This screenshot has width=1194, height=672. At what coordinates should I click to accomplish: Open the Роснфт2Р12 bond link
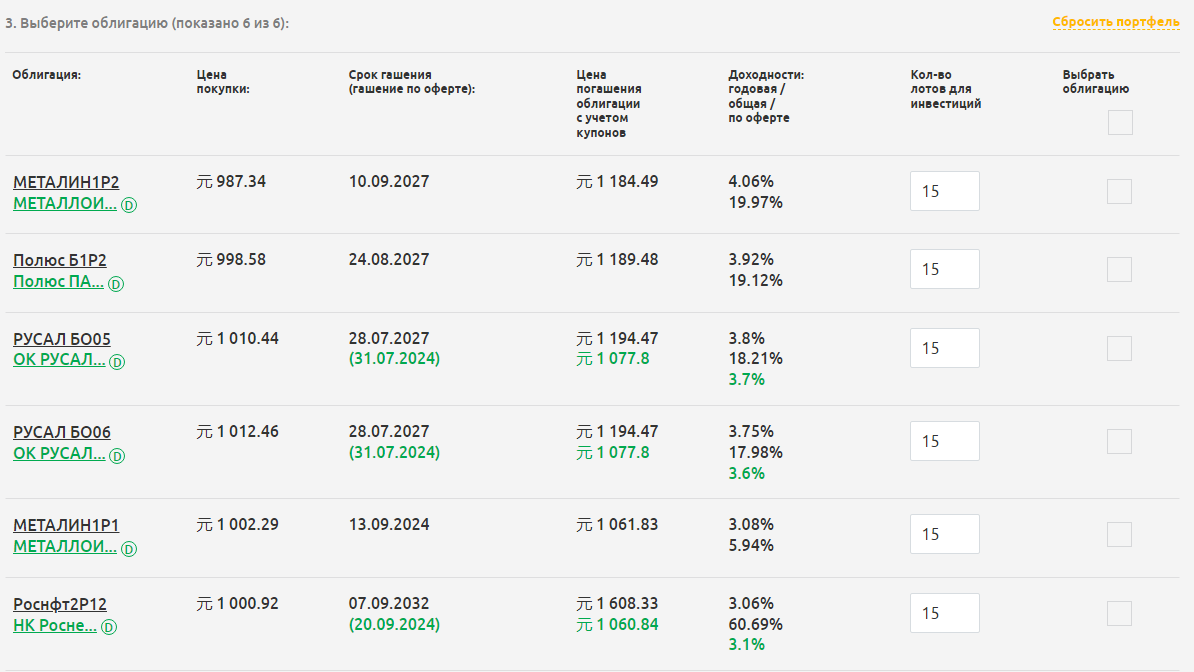tap(59, 604)
